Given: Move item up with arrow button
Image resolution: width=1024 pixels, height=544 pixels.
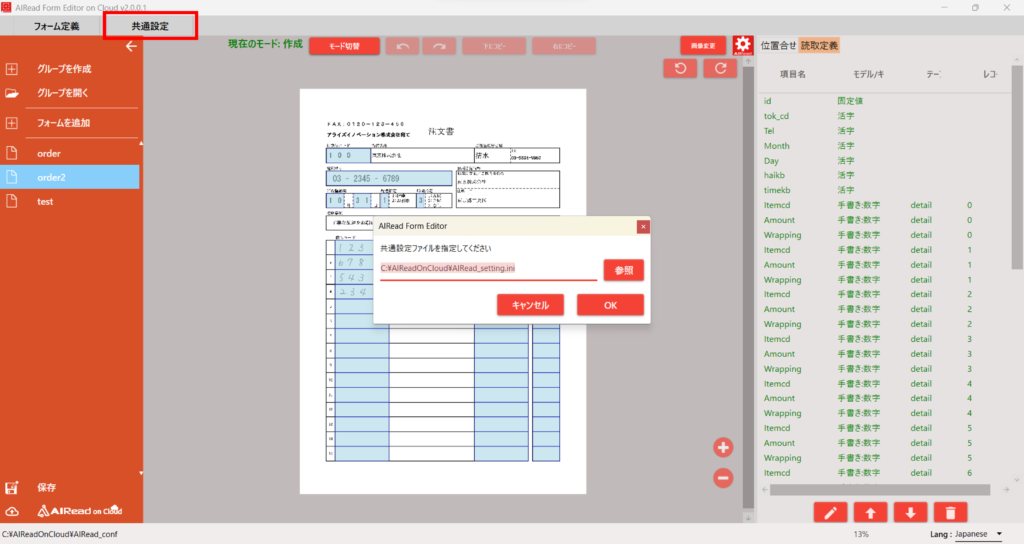Looking at the screenshot, I should [870, 512].
